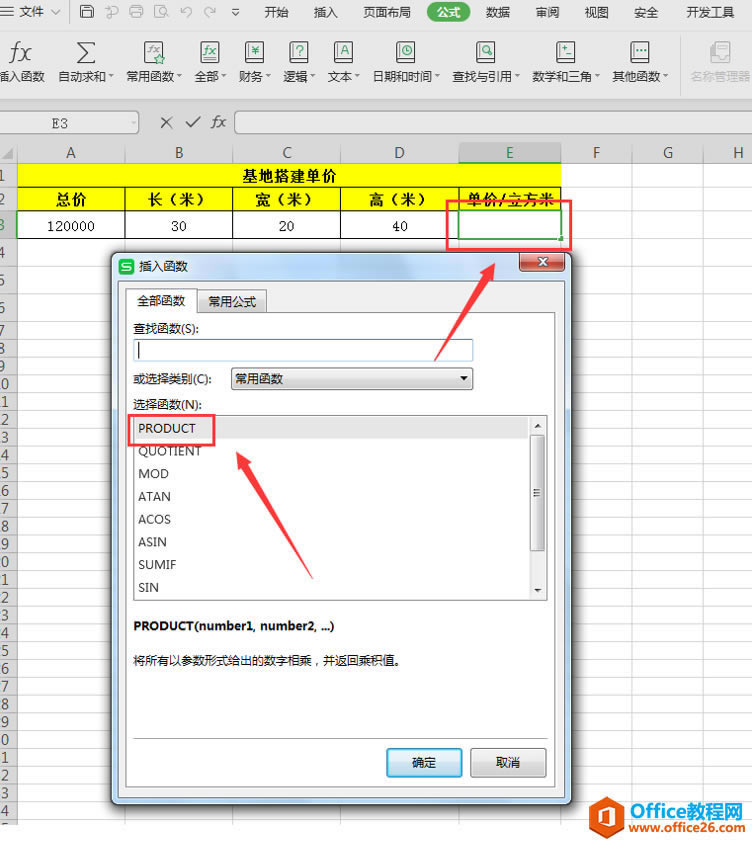Expand the 或选择类别 category combo box
Image resolution: width=752 pixels, height=845 pixels.
click(352, 378)
